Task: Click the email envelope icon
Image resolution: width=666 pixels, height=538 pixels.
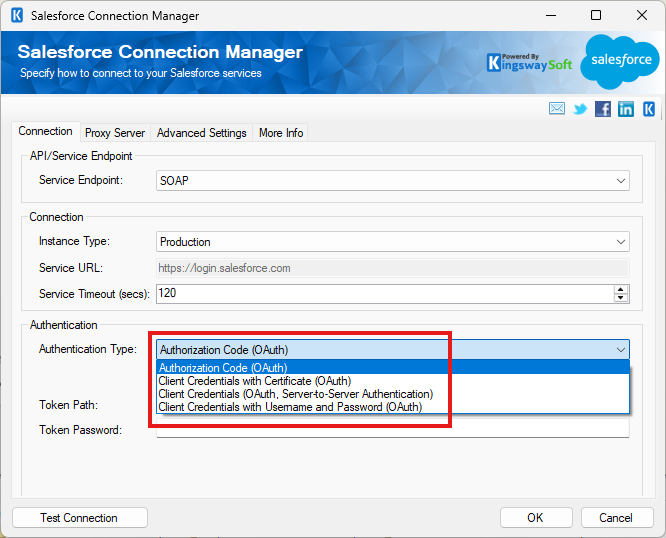Action: point(556,109)
